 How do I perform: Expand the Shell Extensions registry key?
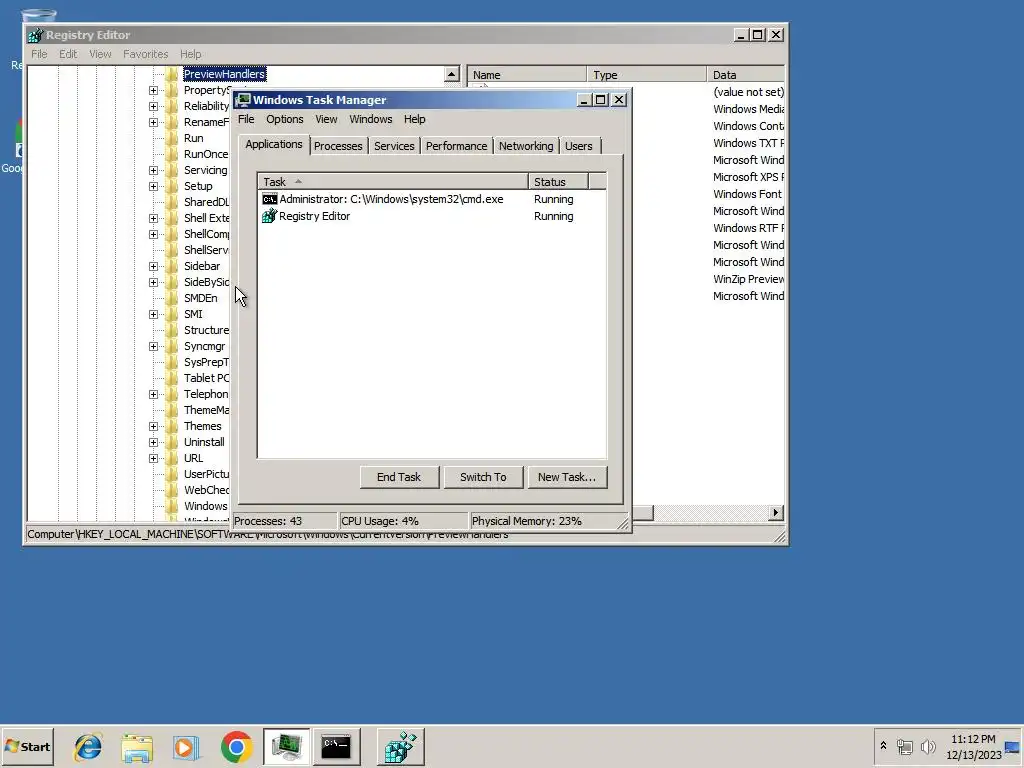153,218
